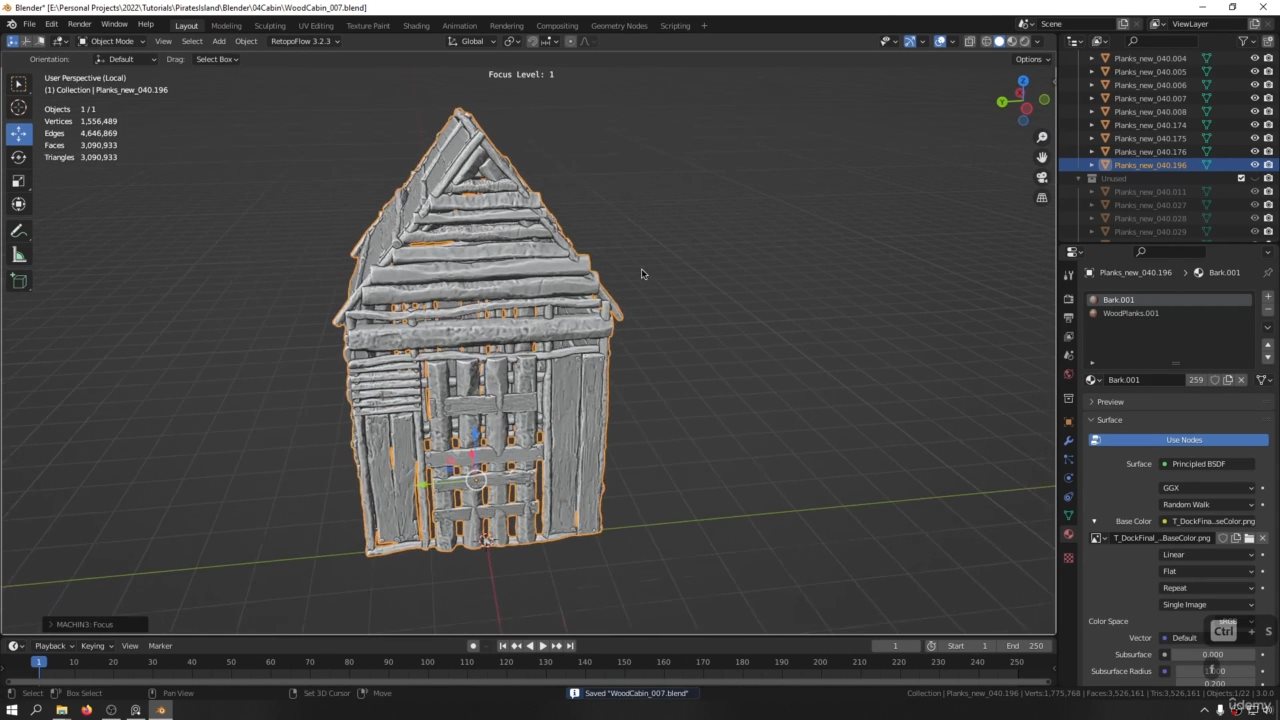Viewport: 1280px width, 720px height.
Task: Open the Random Walk subsurface dropdown
Action: [x=1207, y=505]
